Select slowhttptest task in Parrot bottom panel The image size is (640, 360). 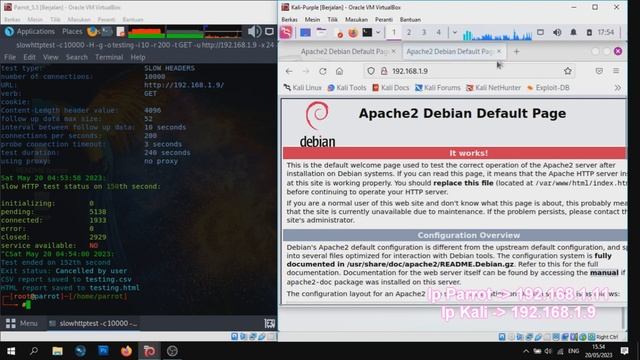click(x=93, y=323)
